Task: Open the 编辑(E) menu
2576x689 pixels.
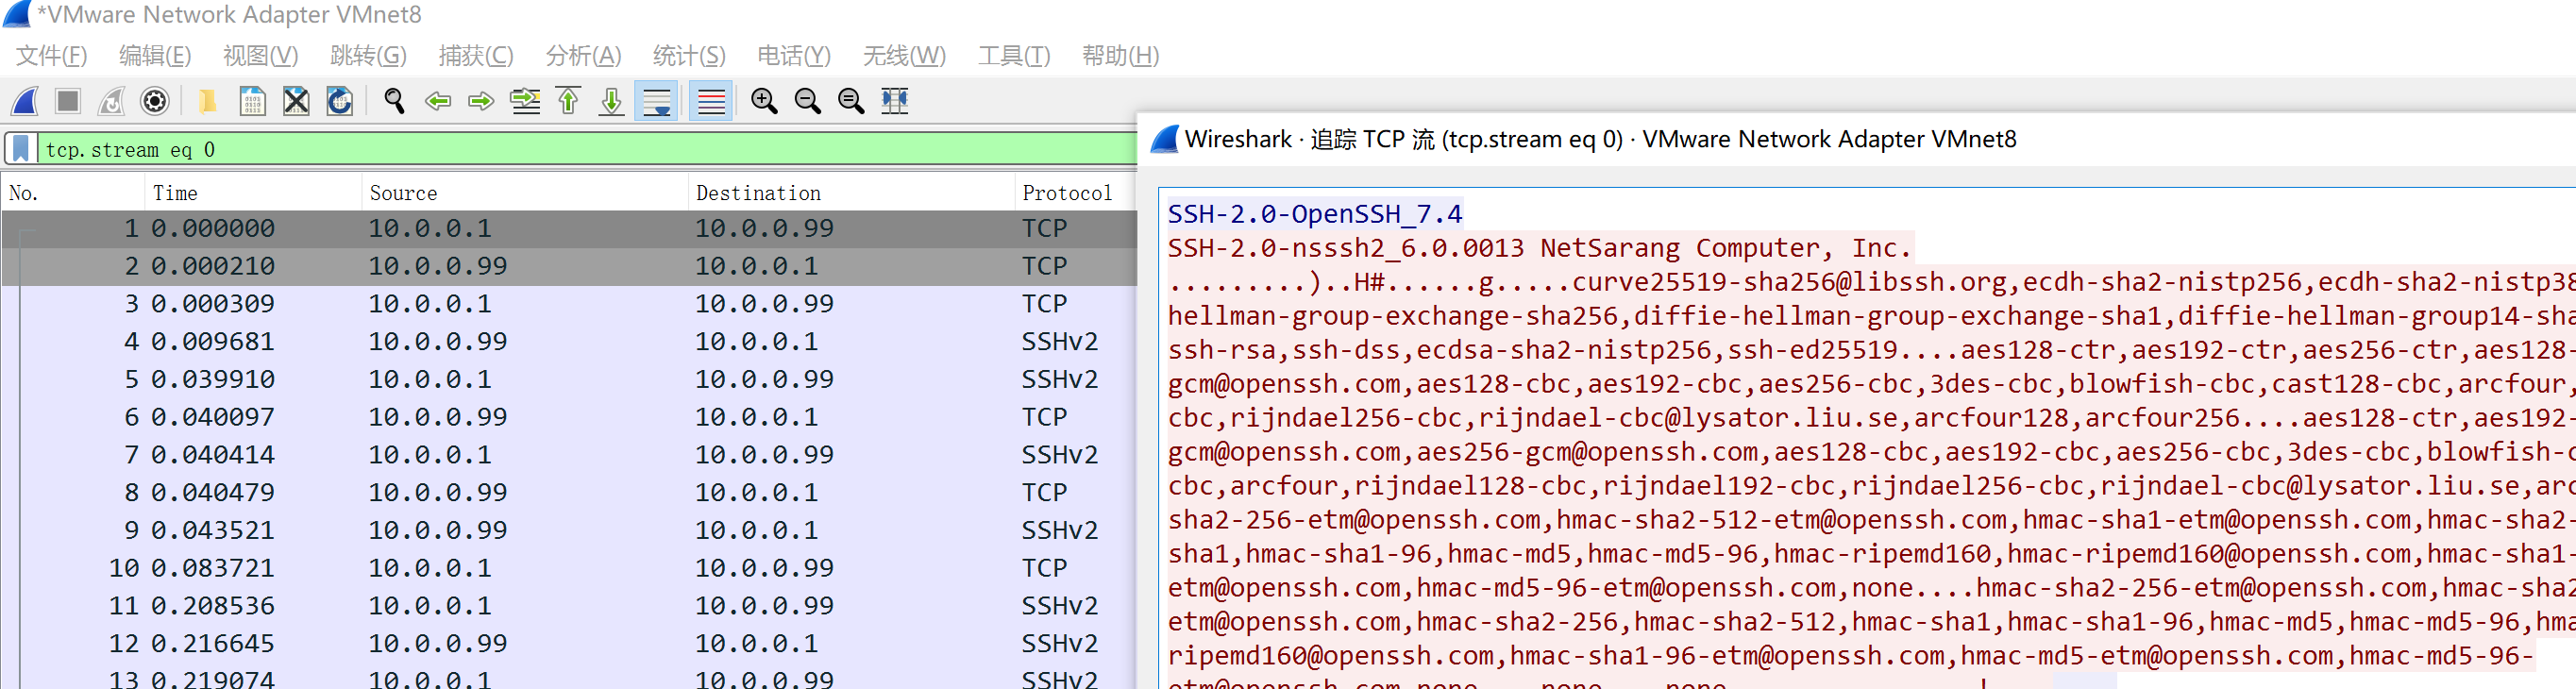Action: pos(155,56)
